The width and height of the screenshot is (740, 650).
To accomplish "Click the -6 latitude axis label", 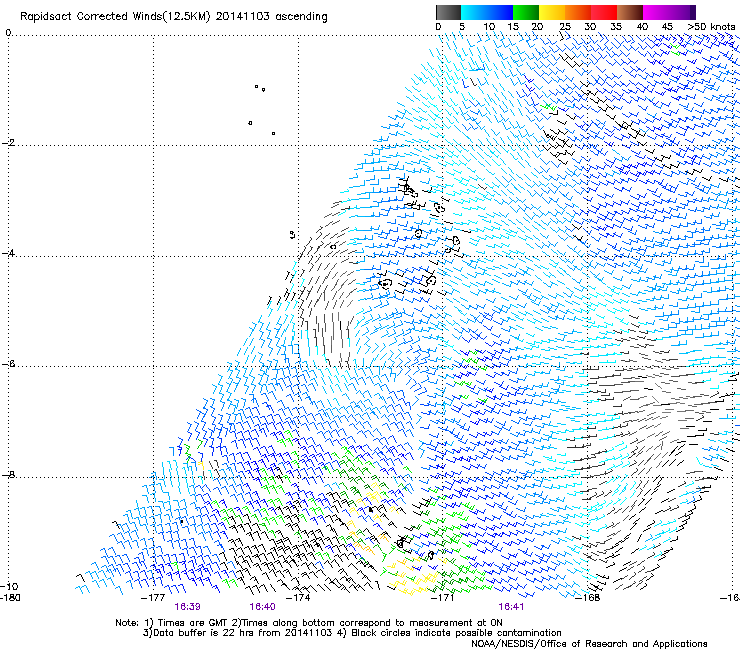I will pyautogui.click(x=8, y=364).
